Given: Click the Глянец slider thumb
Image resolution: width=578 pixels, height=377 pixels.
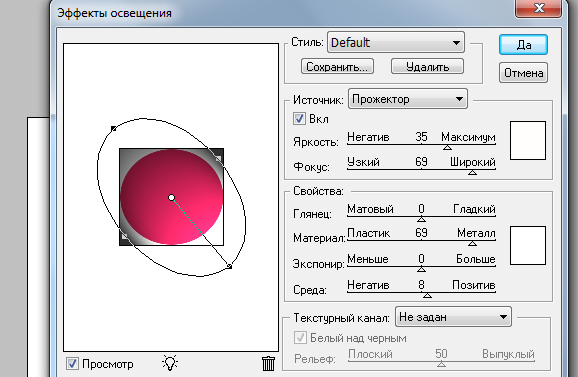Looking at the screenshot, I should (x=421, y=219).
